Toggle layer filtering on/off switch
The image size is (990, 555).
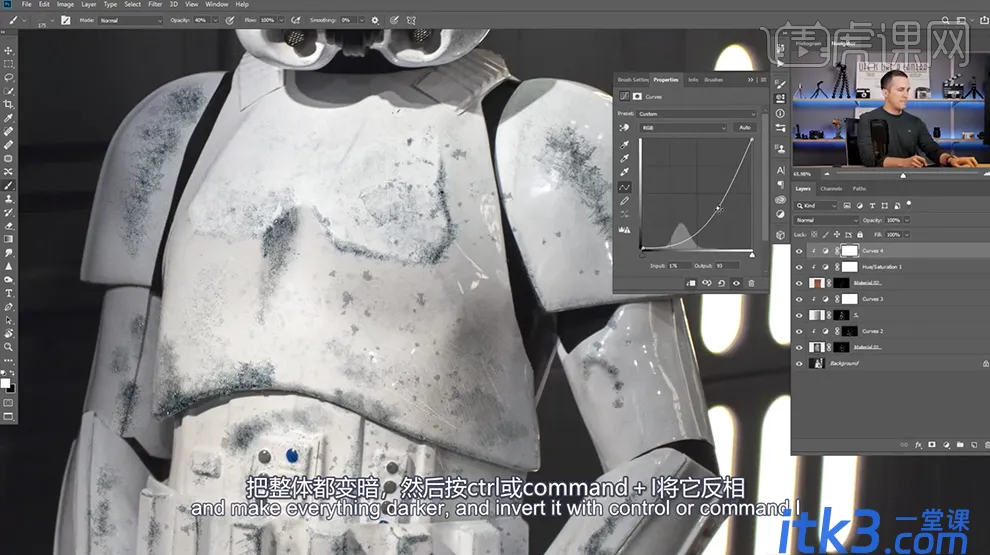pyautogui.click(x=909, y=204)
